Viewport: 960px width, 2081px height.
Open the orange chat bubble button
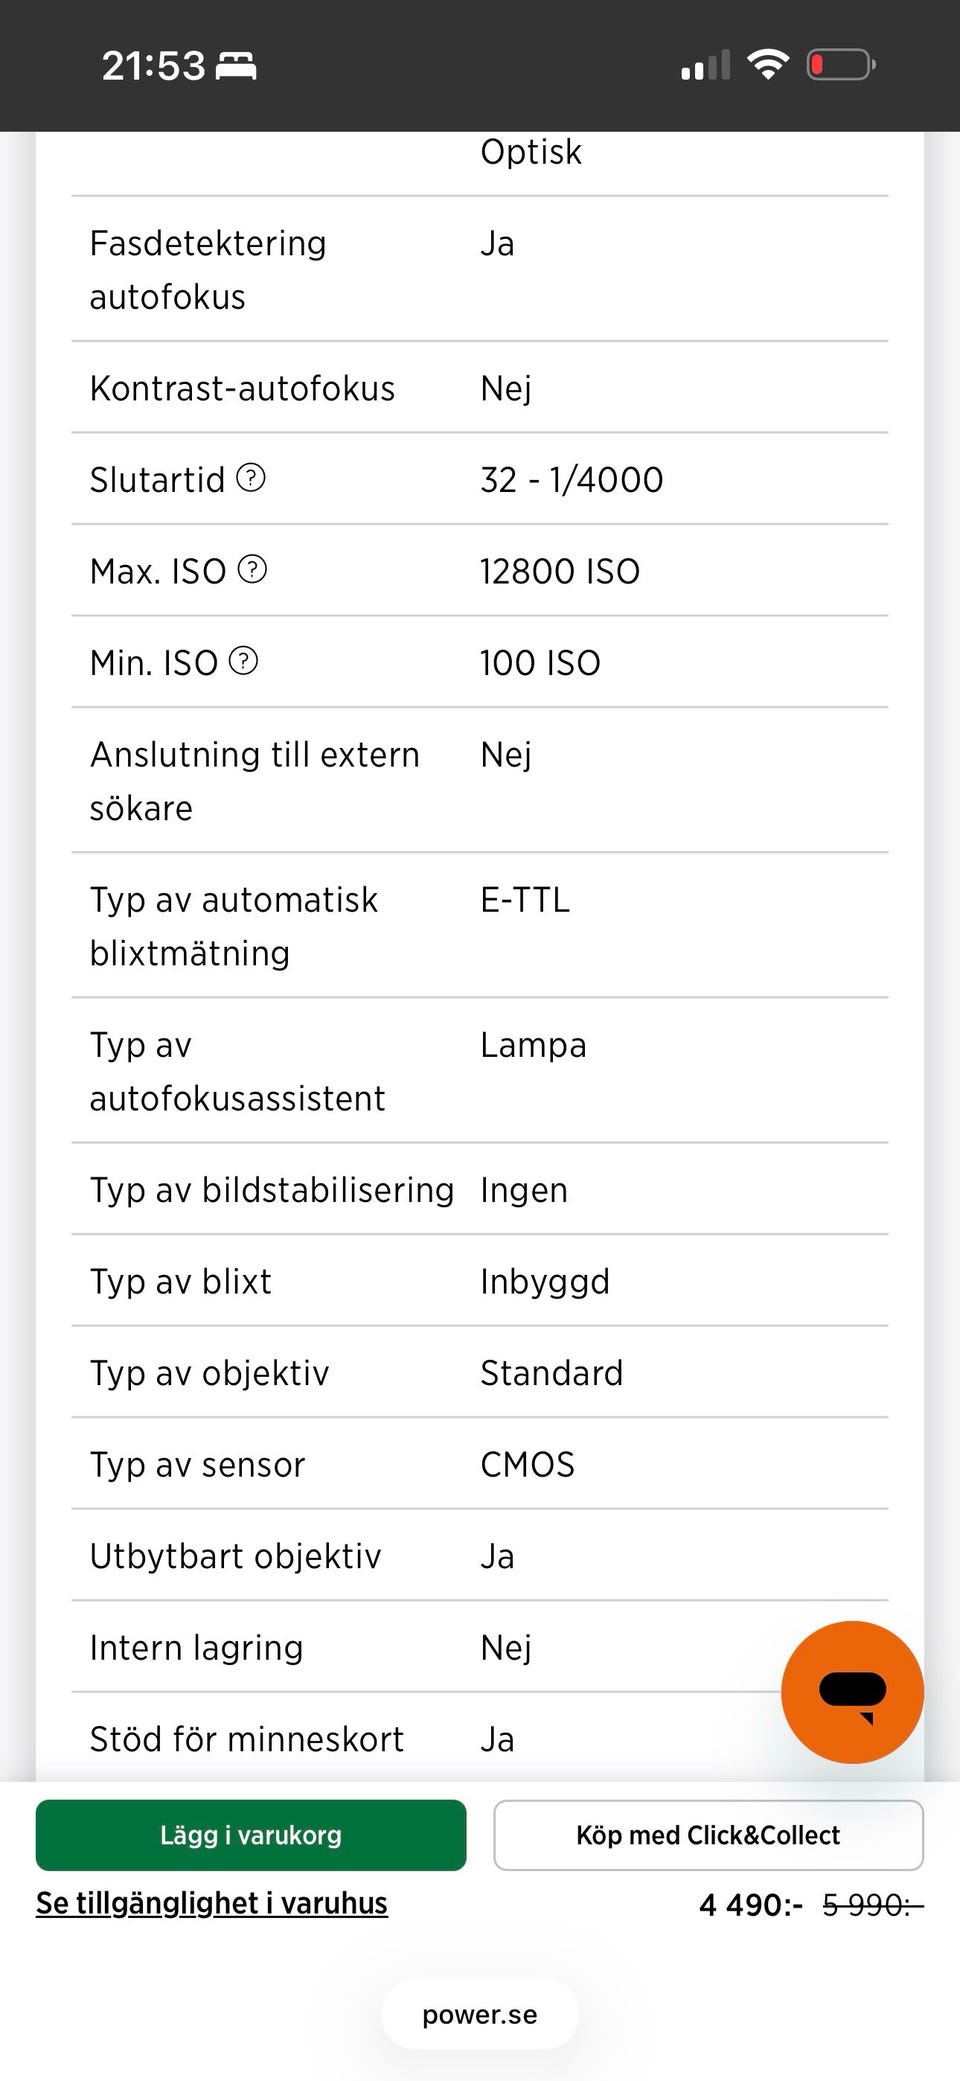852,1692
